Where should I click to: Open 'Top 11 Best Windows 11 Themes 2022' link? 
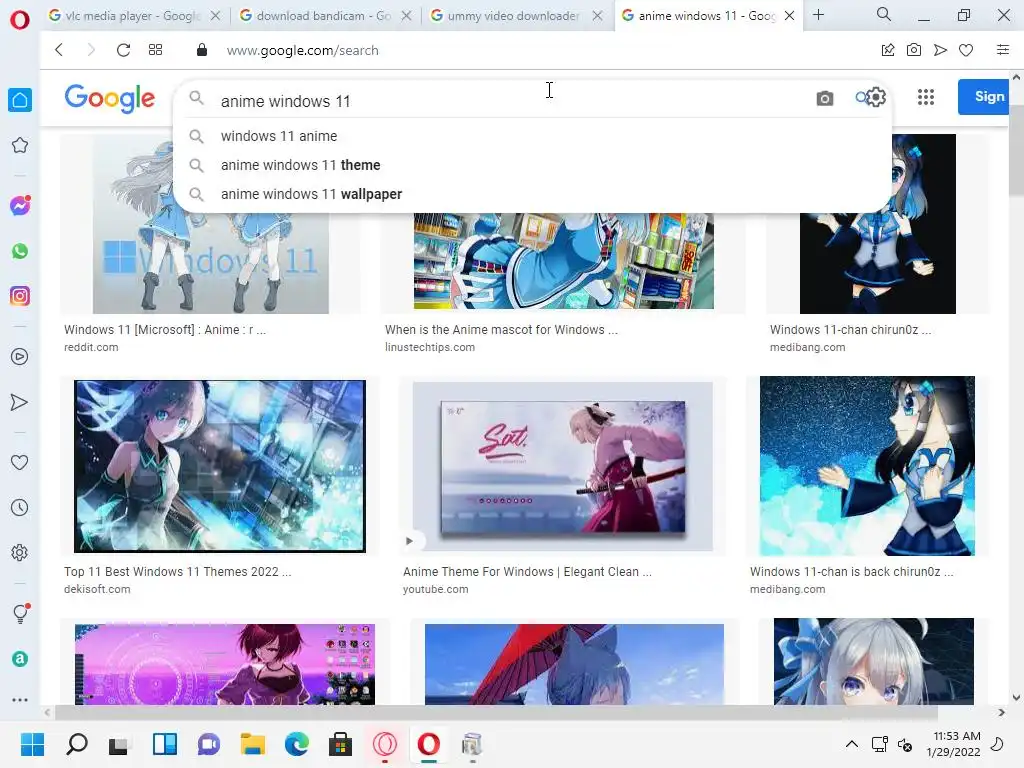click(178, 571)
